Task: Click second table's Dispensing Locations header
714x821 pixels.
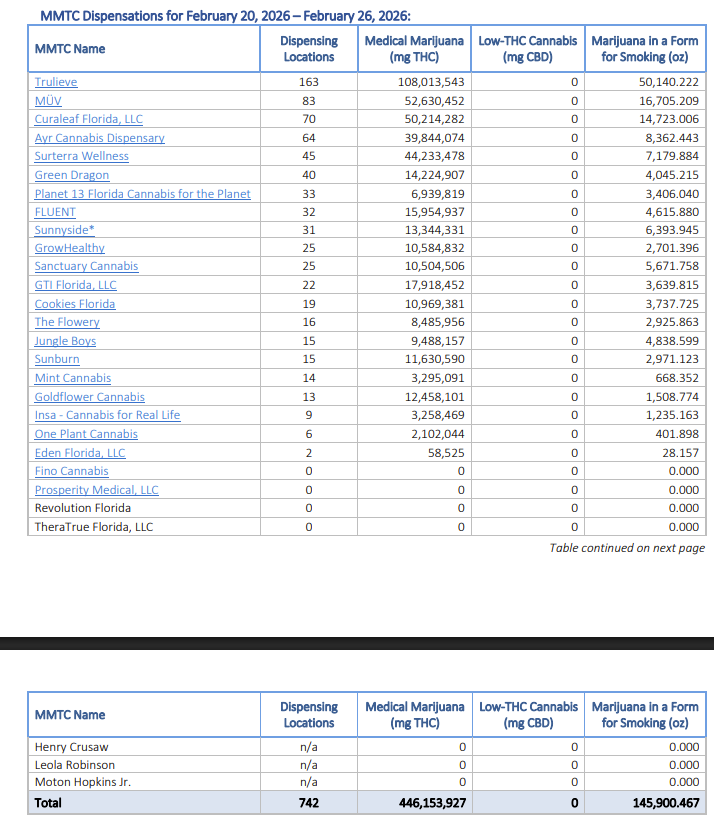Action: pos(309,715)
